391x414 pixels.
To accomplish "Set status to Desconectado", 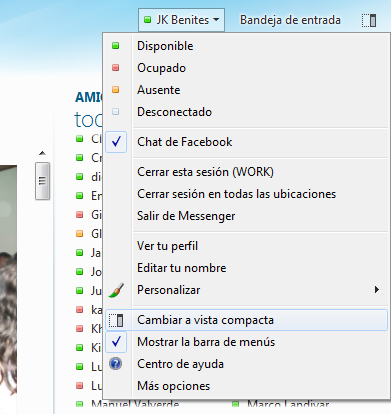I will tap(247, 112).
